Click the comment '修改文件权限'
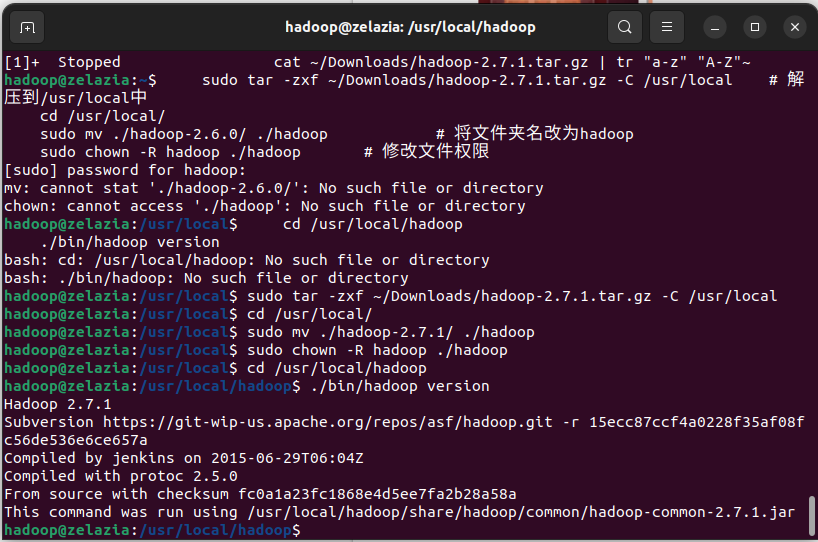818x542 pixels. click(x=436, y=152)
